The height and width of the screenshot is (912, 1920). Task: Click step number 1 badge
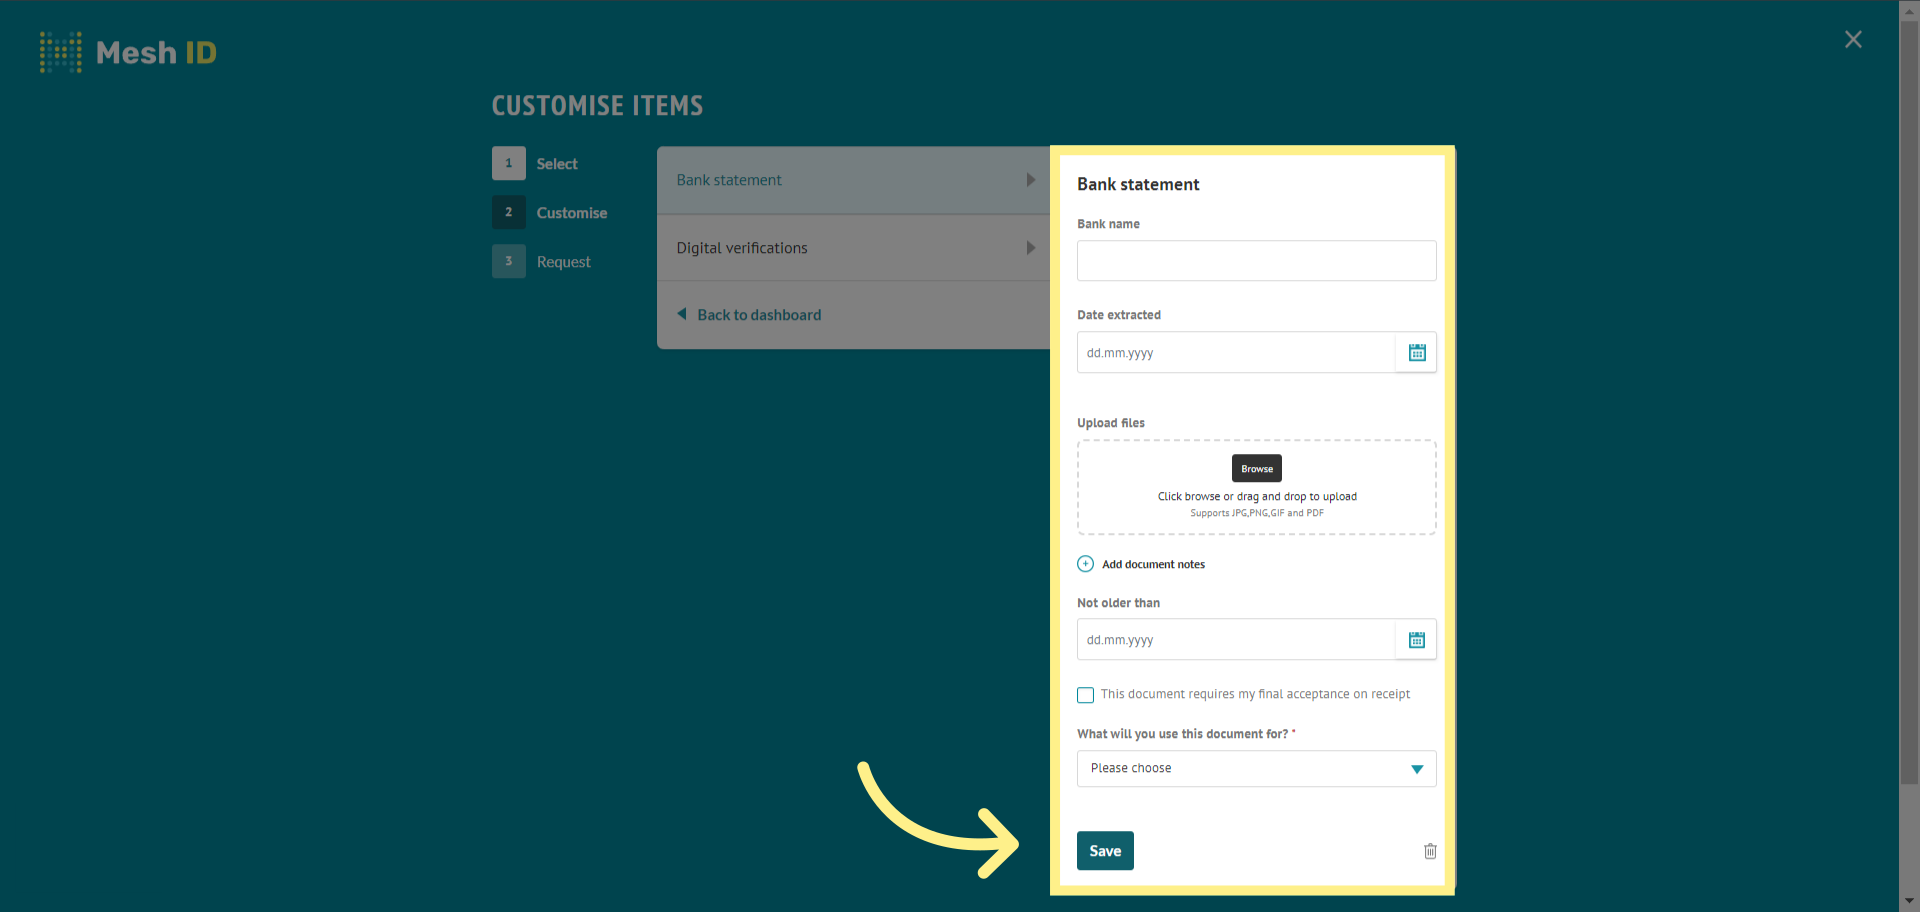point(509,163)
